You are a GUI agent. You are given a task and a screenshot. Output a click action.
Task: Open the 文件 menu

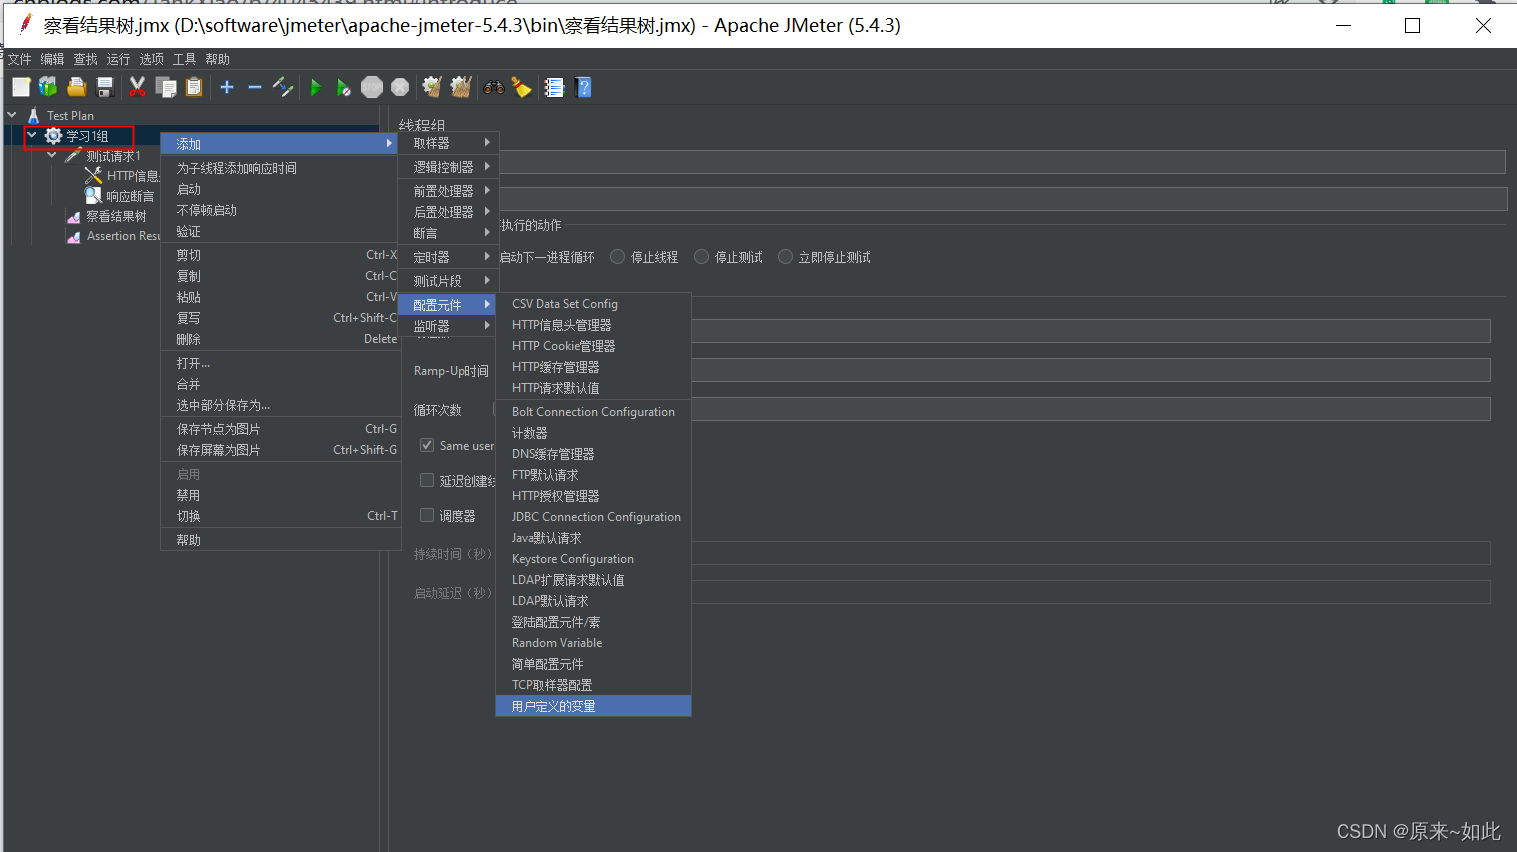(x=20, y=59)
